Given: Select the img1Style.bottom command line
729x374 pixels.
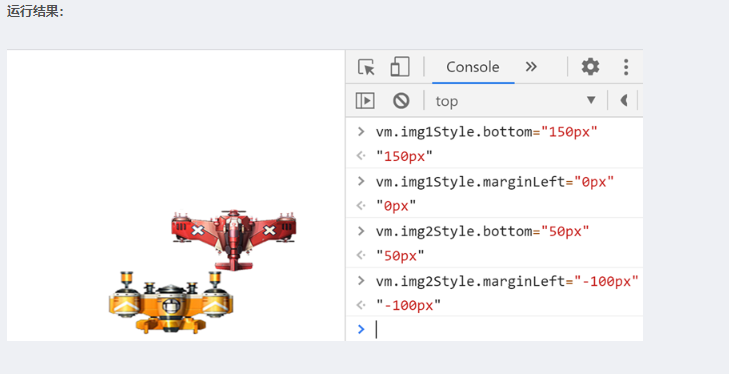Looking at the screenshot, I should [486, 132].
